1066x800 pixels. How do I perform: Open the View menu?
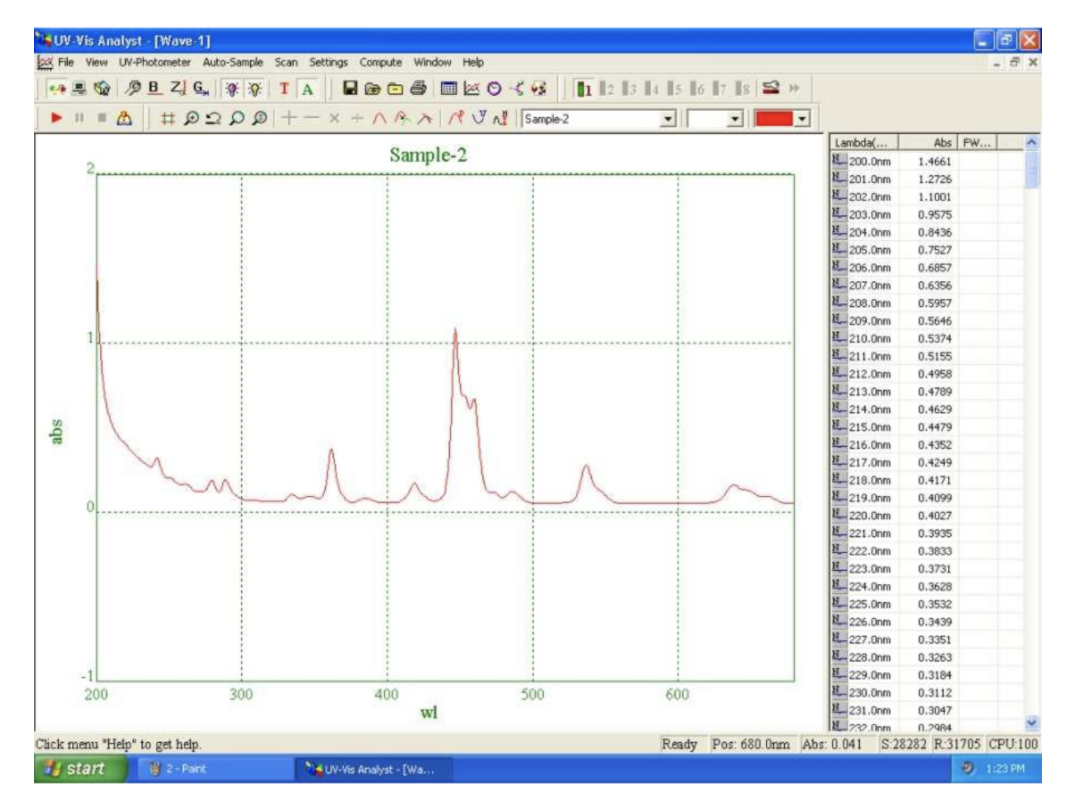pos(97,63)
